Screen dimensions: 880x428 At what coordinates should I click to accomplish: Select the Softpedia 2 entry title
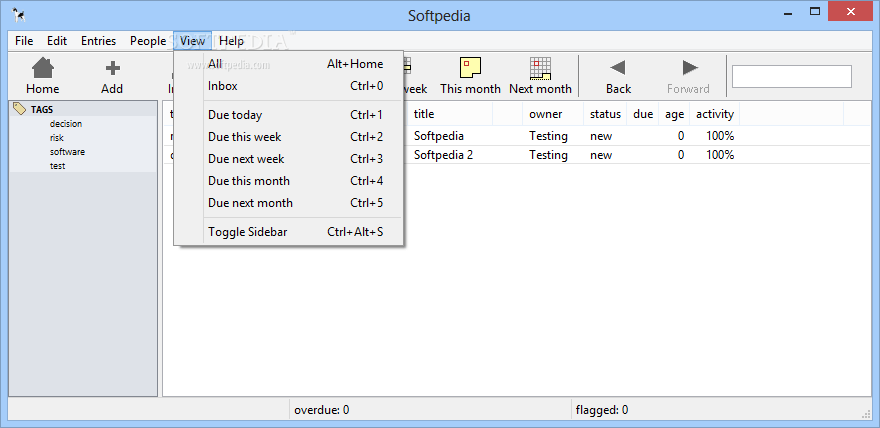443,155
